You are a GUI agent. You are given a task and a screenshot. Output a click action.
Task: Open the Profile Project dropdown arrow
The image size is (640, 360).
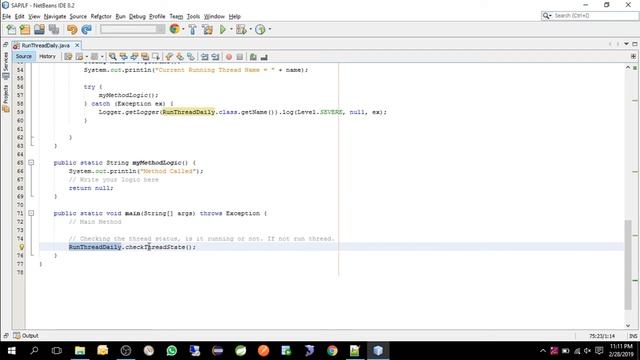pyautogui.click(x=269, y=29)
